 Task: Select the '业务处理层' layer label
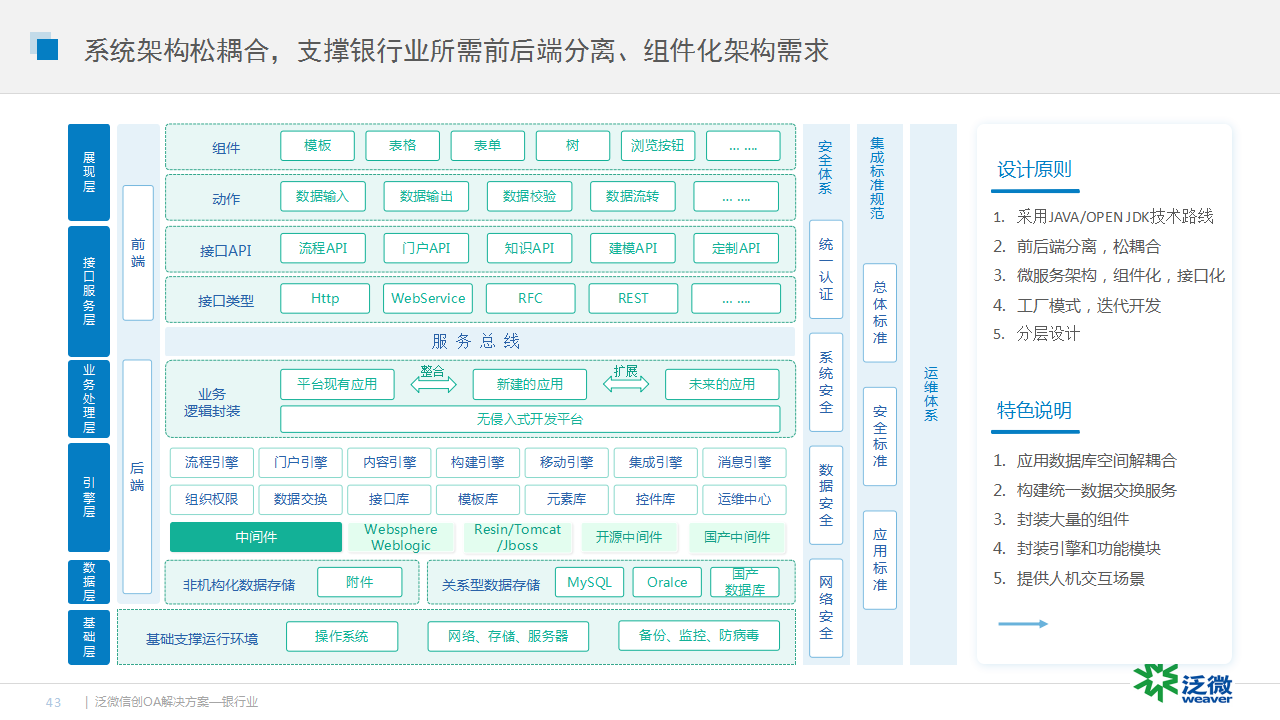89,399
